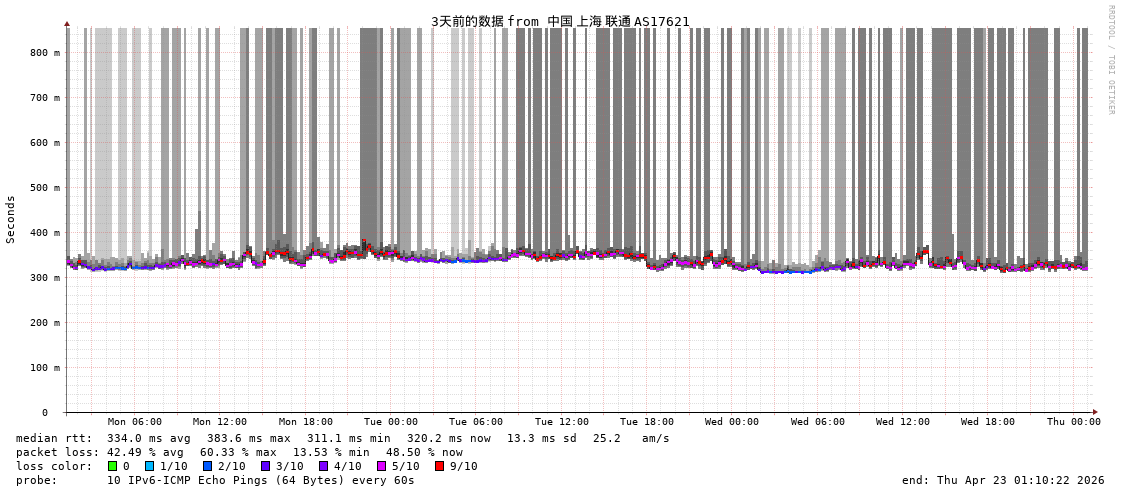
Task: Click the Wed 12:00 time axis label
Action: tap(903, 422)
